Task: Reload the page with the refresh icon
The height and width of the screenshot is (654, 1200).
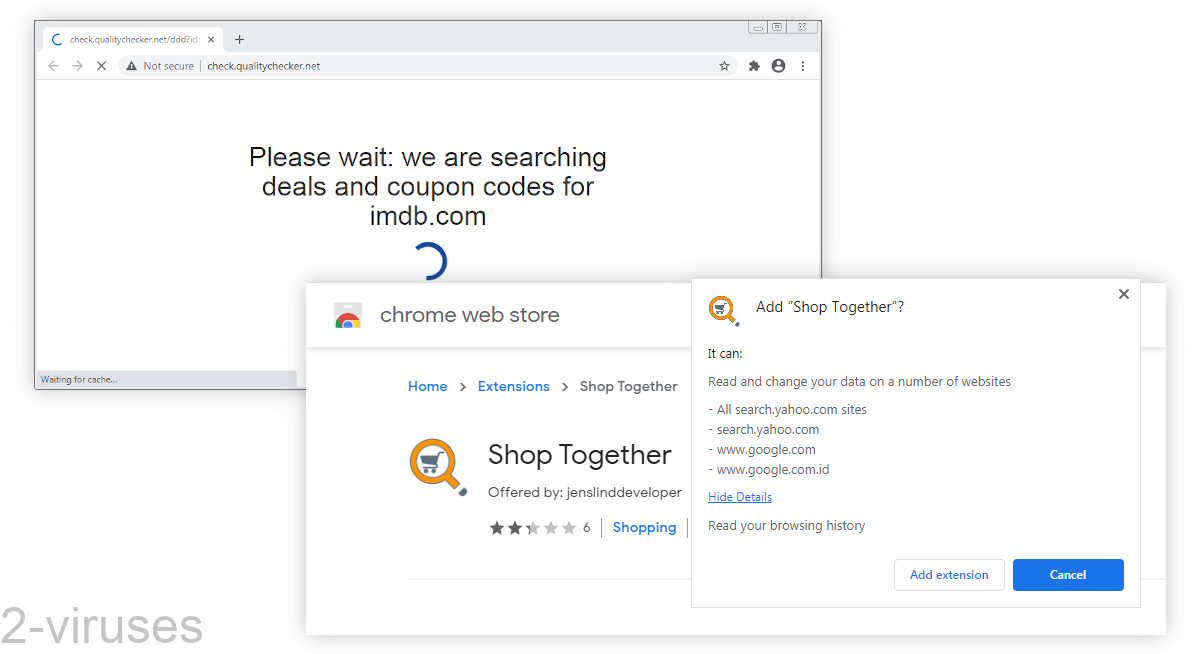Action: (101, 65)
